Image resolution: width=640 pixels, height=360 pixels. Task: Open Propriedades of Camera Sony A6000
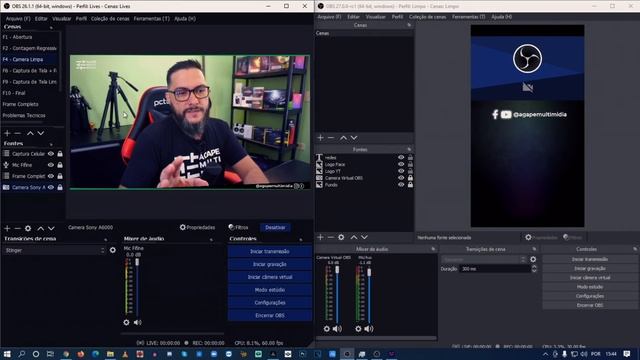[198, 227]
